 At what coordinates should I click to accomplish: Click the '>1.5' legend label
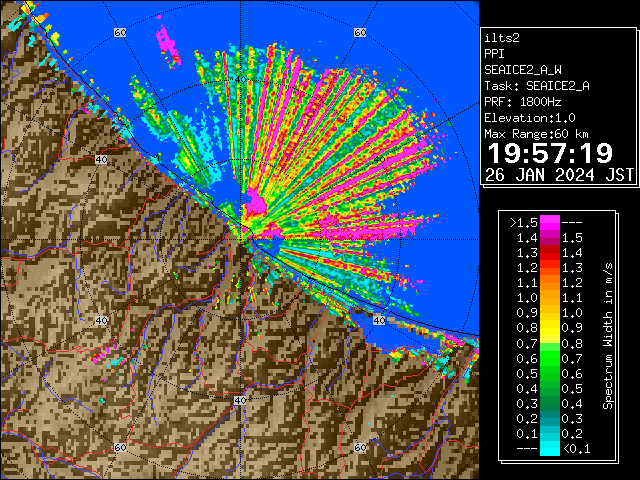(x=524, y=223)
